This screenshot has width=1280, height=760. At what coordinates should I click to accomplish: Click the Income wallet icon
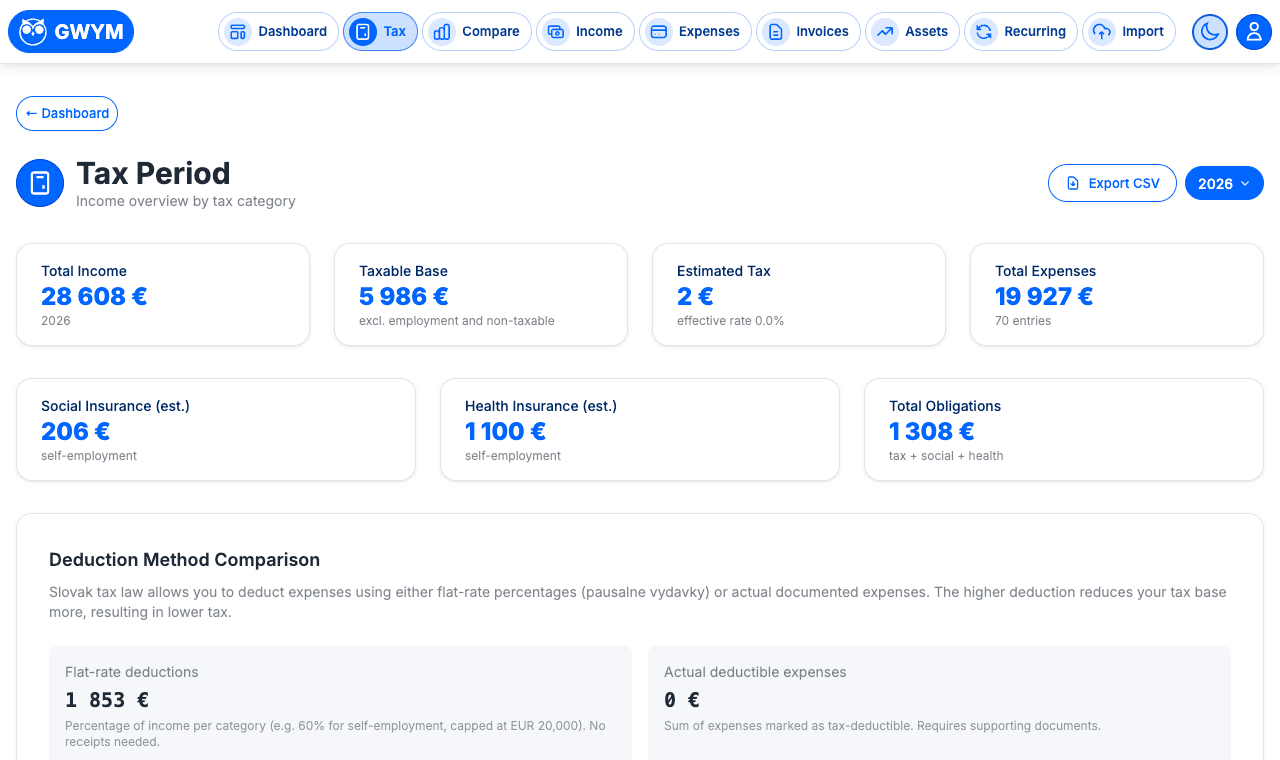pos(556,32)
